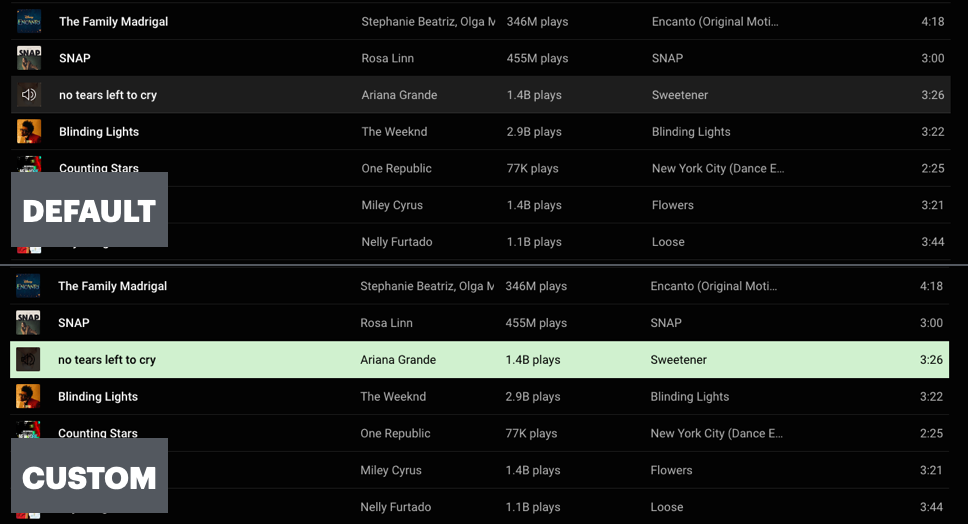Click duration '3:44' in Default list

(933, 242)
